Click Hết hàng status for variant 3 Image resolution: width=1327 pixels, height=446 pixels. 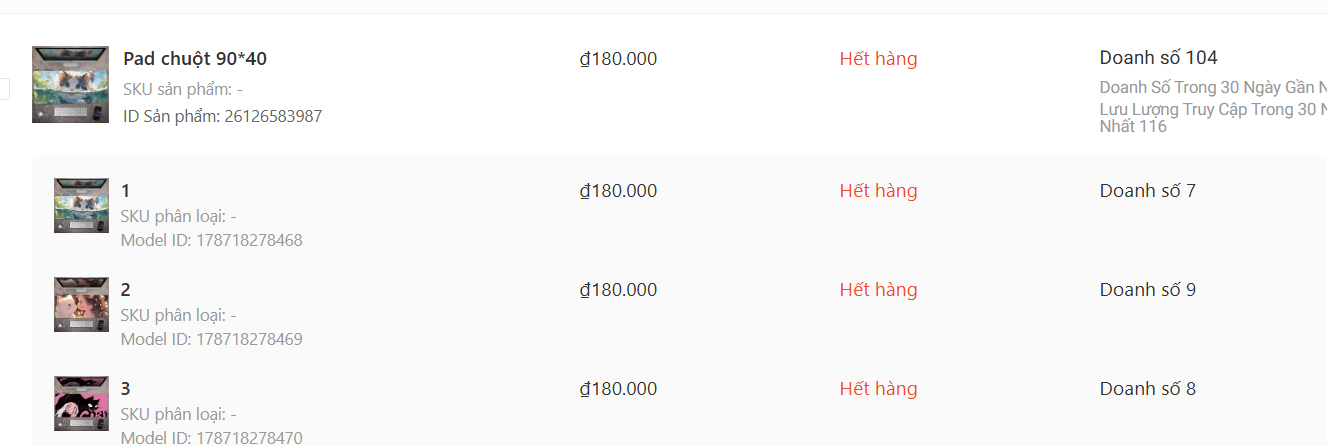[878, 389]
